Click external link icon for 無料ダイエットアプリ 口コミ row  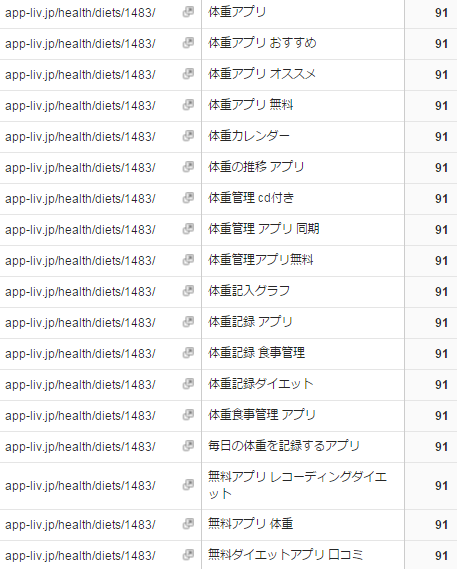point(188,554)
